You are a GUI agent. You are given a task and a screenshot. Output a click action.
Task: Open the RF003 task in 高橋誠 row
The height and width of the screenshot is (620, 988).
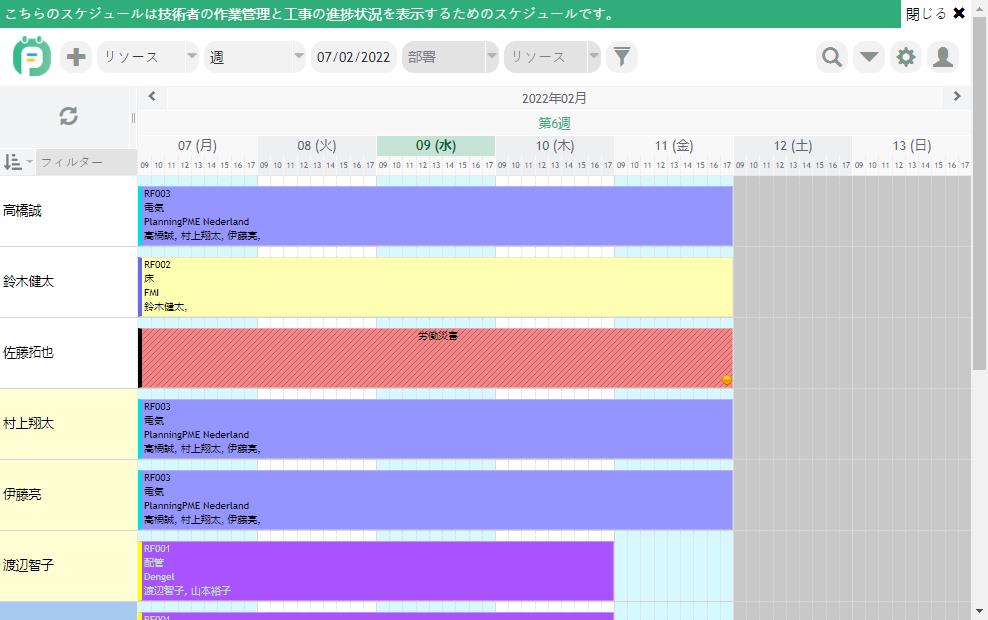click(435, 215)
